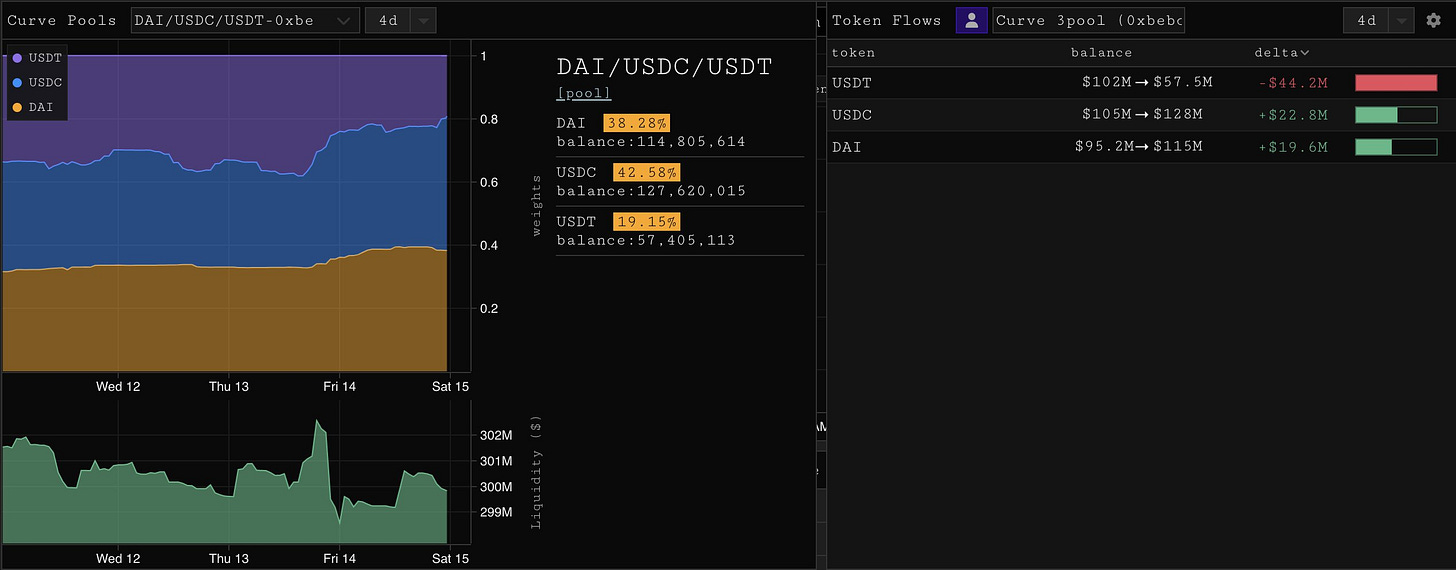Click the red USDT delta bar
The width and height of the screenshot is (1456, 570).
coord(1396,83)
